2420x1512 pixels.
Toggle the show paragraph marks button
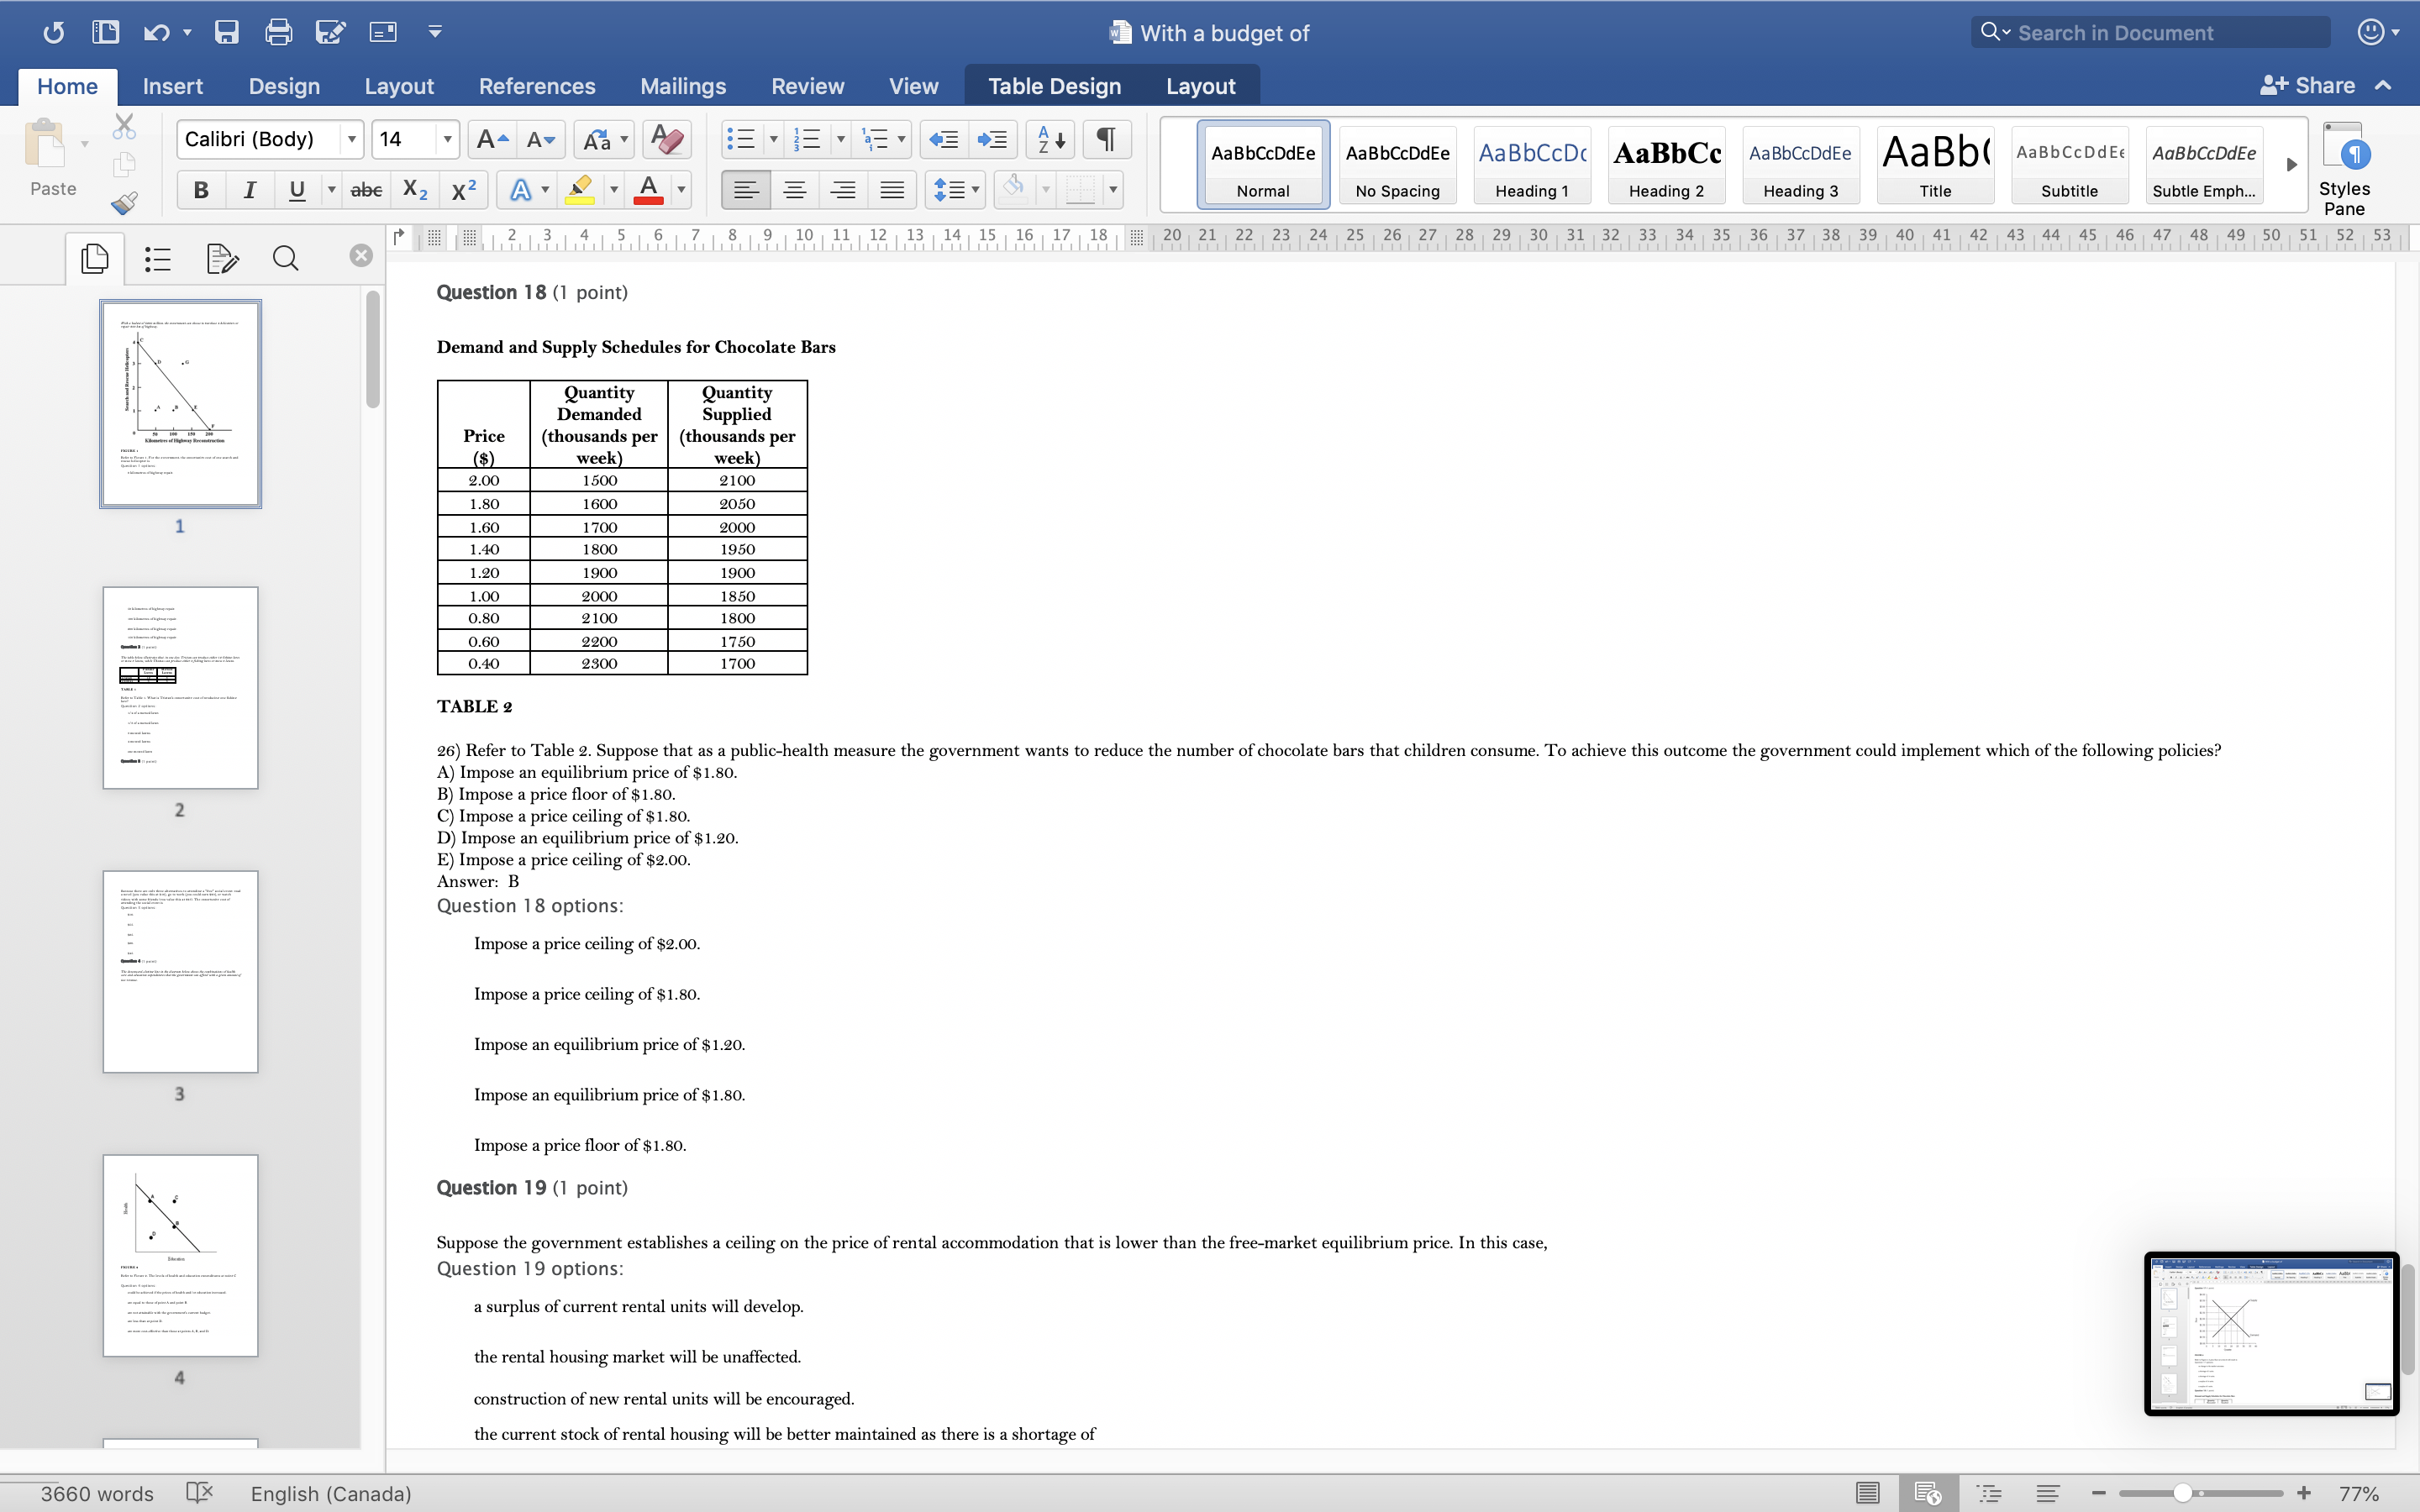click(1106, 139)
